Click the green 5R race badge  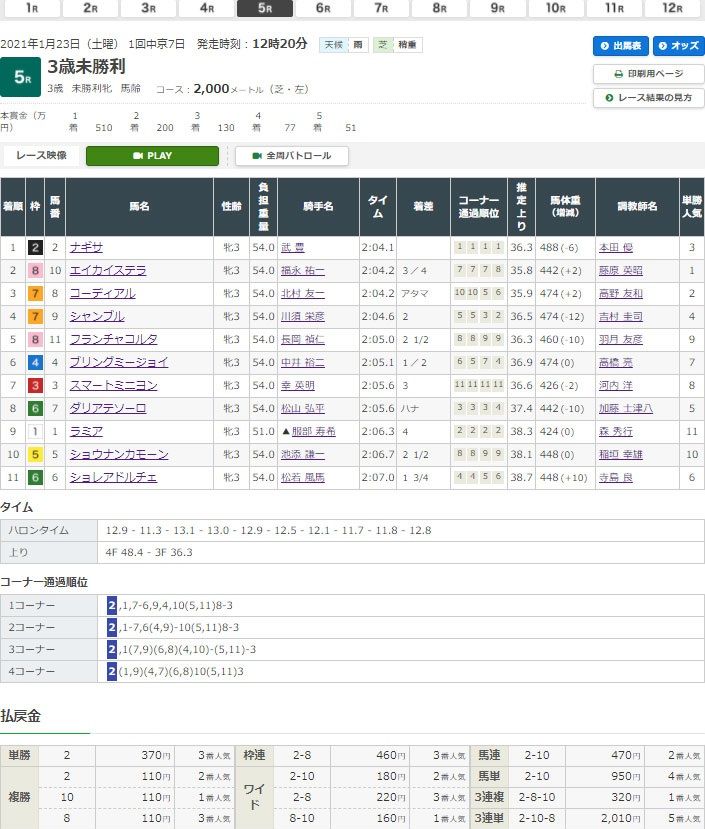coord(20,75)
